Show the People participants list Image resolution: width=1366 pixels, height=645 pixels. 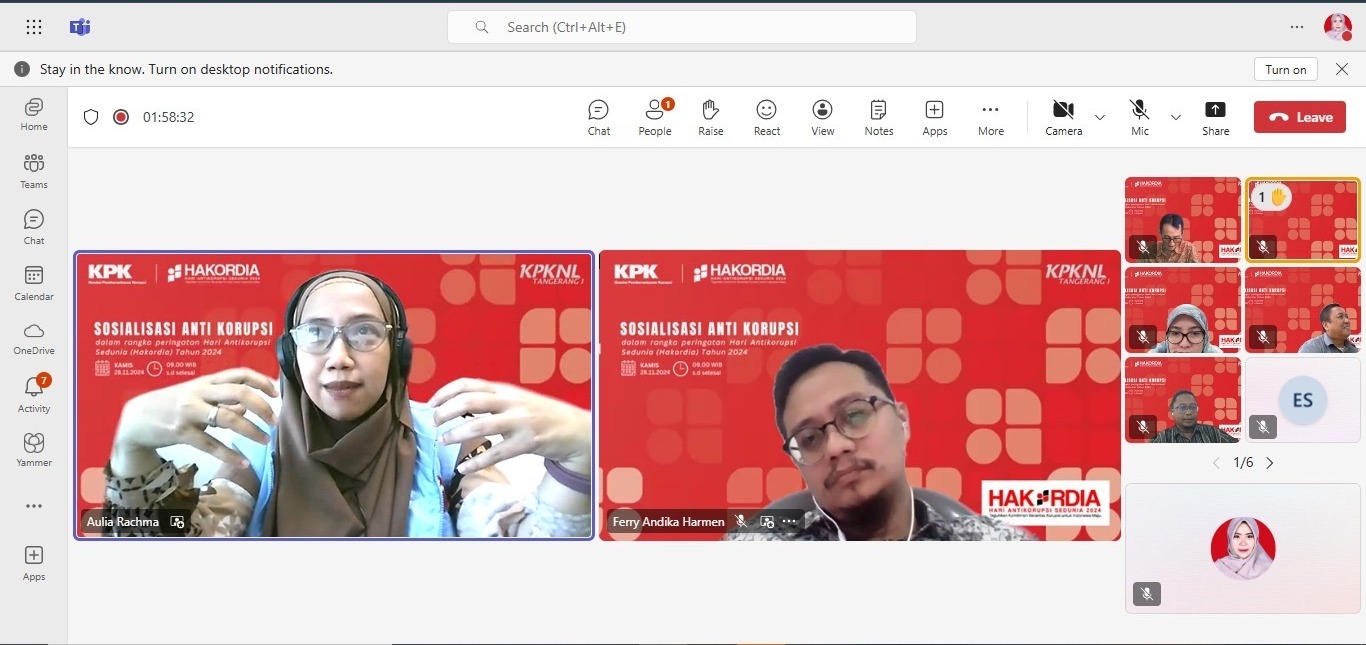click(x=655, y=117)
